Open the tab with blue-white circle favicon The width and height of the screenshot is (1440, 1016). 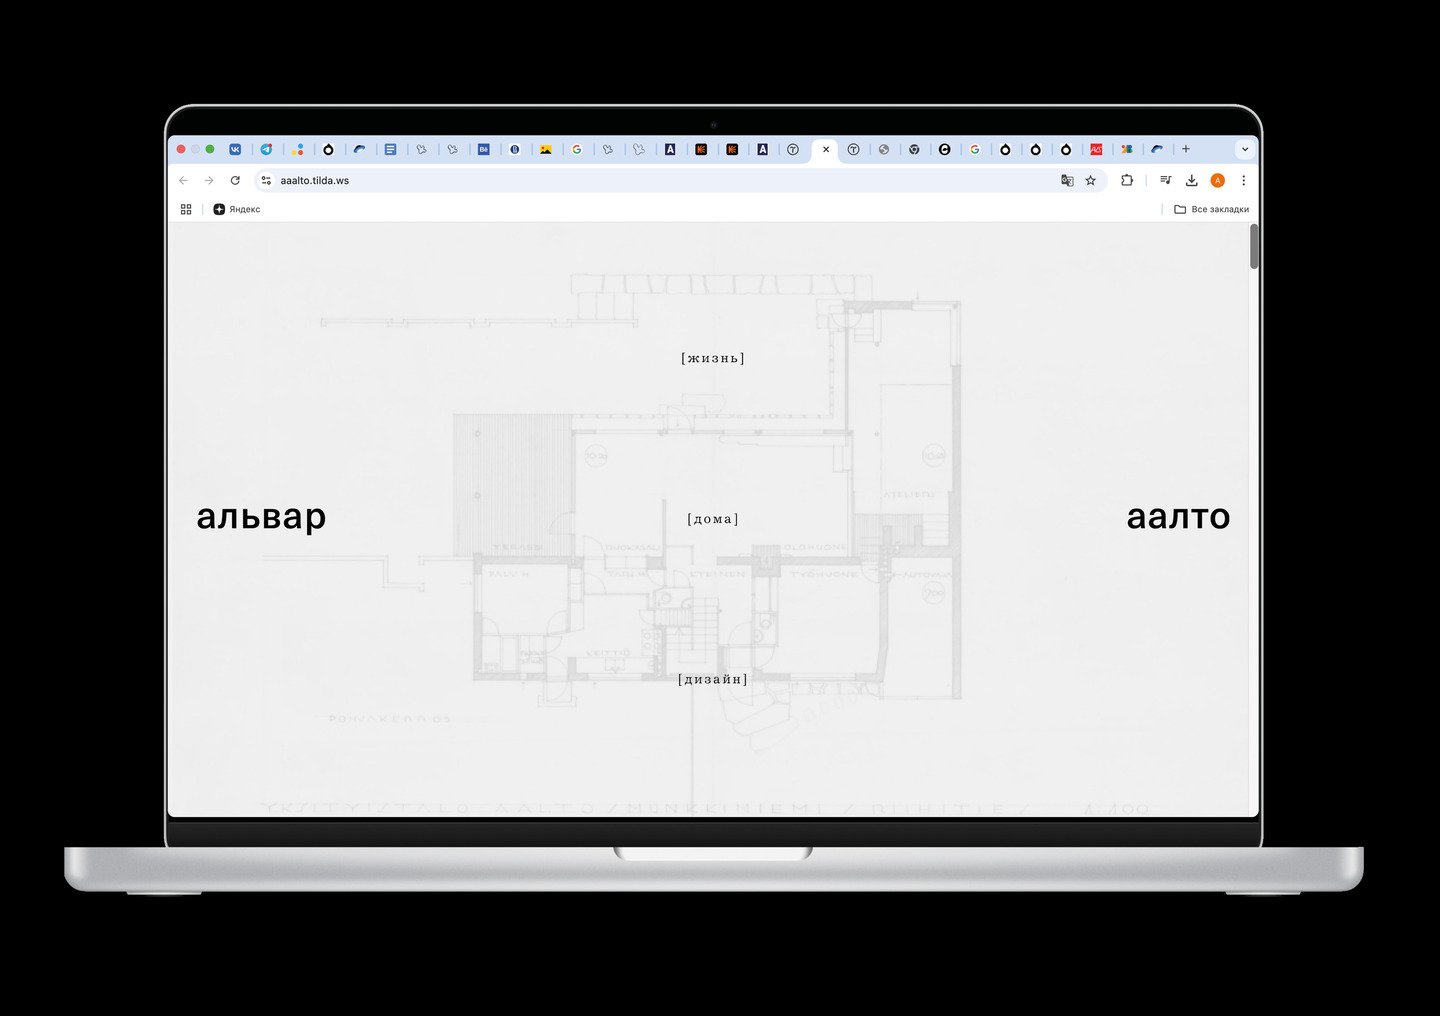pyautogui.click(x=515, y=149)
